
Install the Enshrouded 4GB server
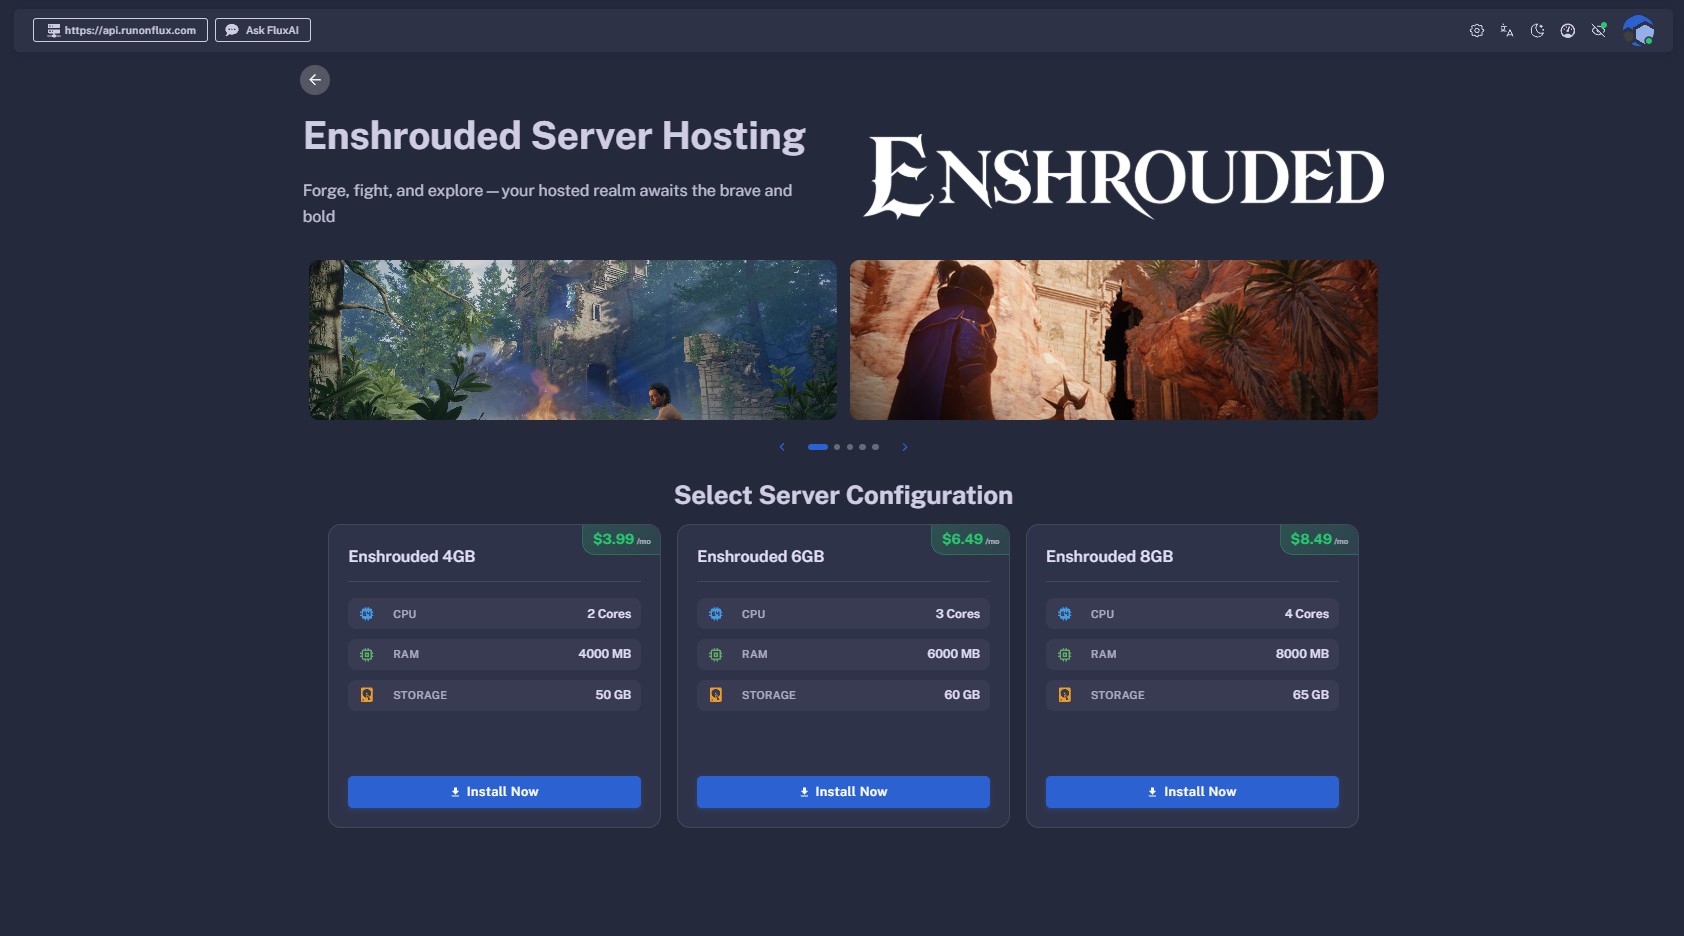coord(494,792)
